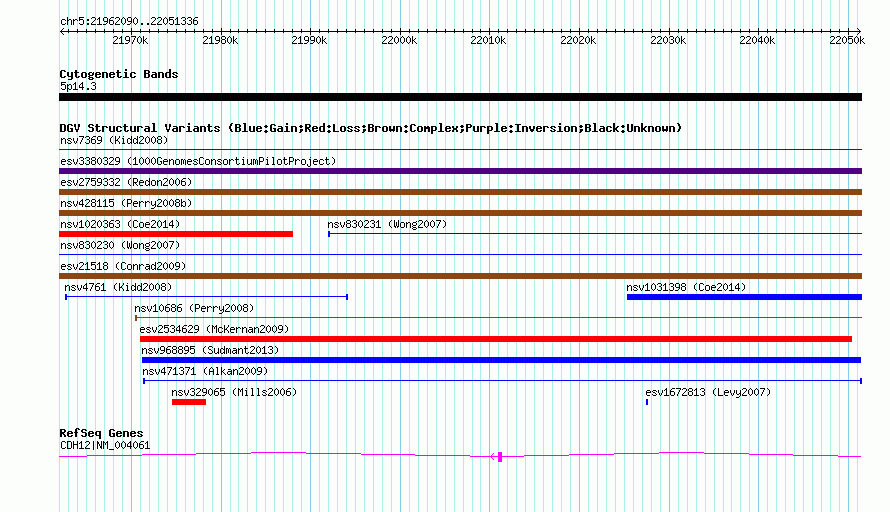Click the black 5p14.3 cytogenetic band bar
The height and width of the screenshot is (512, 890).
(x=460, y=97)
